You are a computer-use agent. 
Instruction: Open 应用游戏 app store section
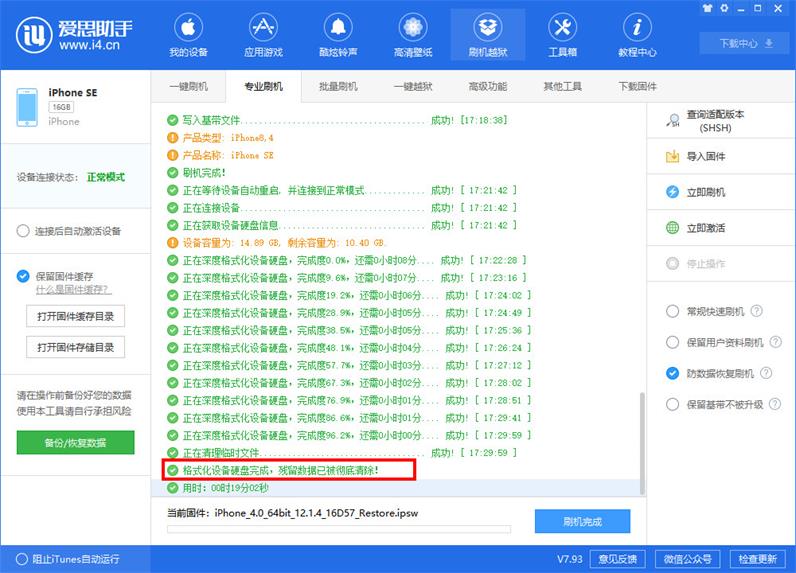pyautogui.click(x=263, y=35)
